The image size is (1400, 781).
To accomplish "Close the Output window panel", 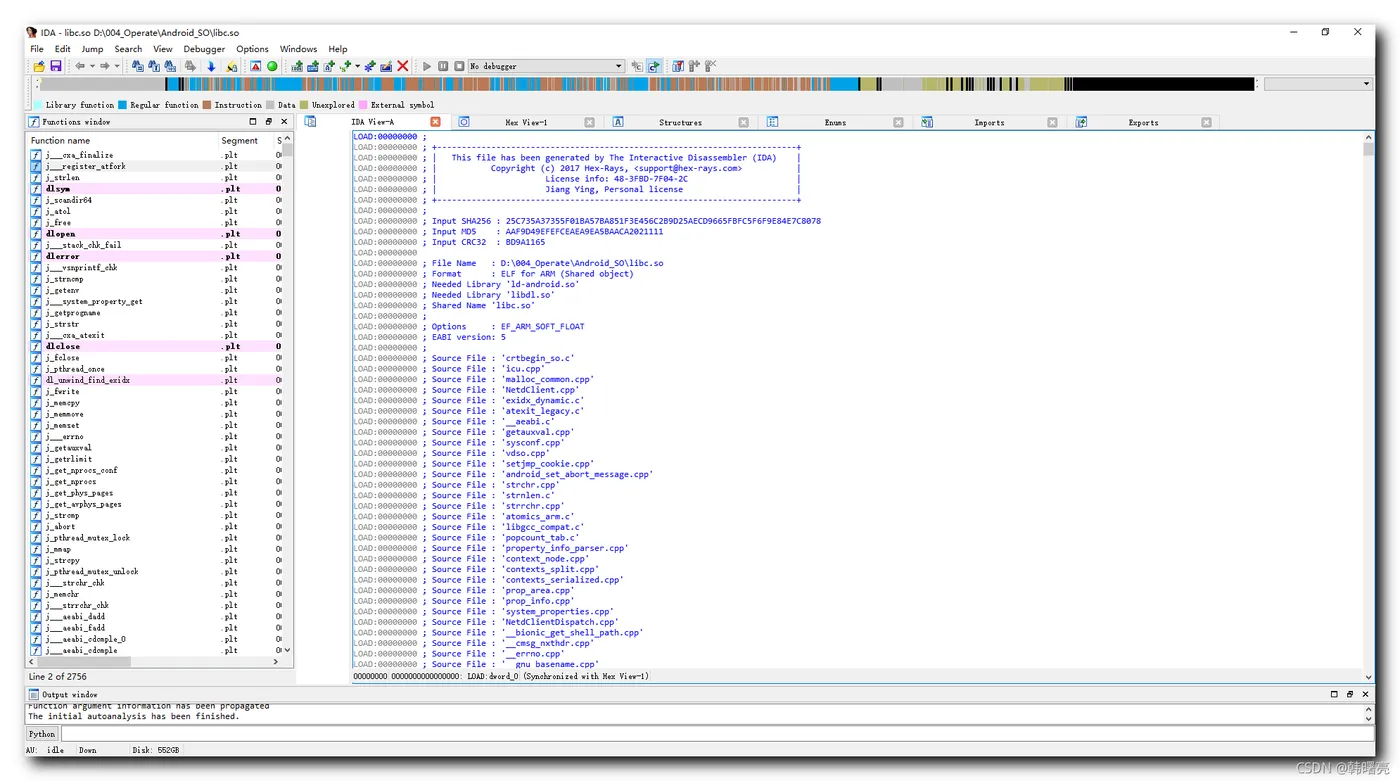I will (1364, 694).
